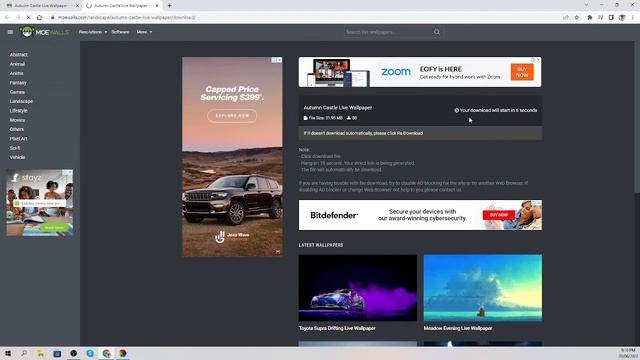
Task: Open the Software menu link
Action: pyautogui.click(x=120, y=32)
